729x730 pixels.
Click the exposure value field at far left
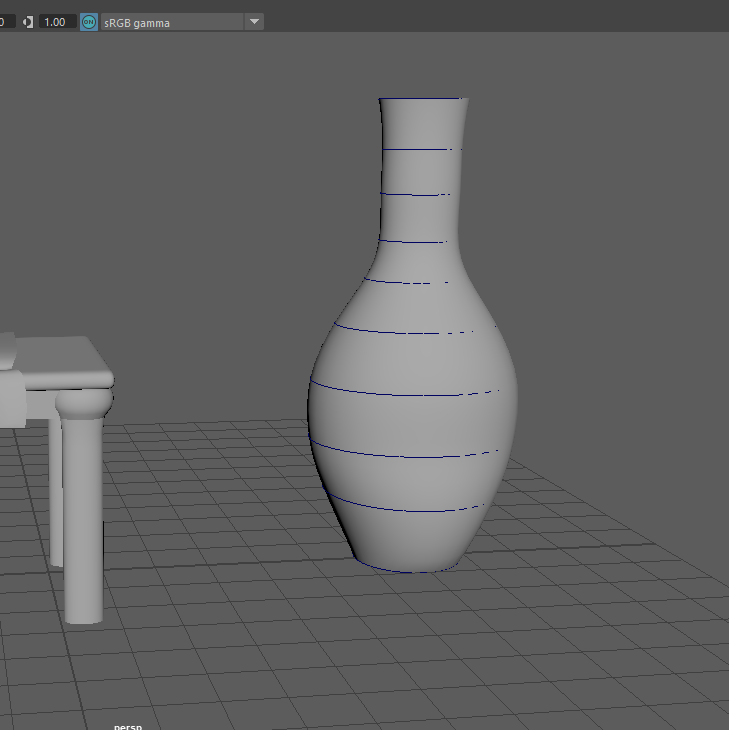pyautogui.click(x=6, y=22)
